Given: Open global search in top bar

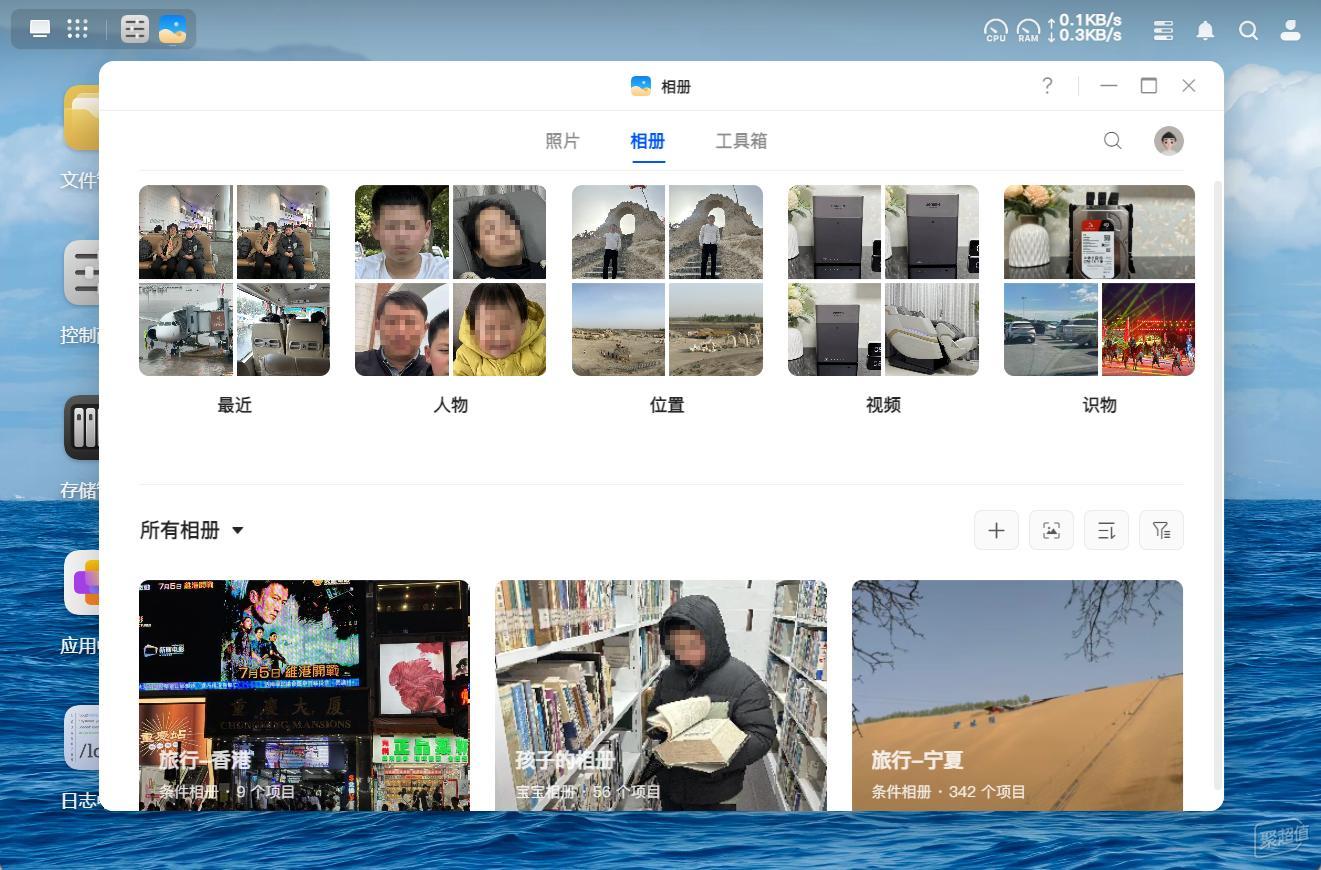Looking at the screenshot, I should (x=1248, y=31).
